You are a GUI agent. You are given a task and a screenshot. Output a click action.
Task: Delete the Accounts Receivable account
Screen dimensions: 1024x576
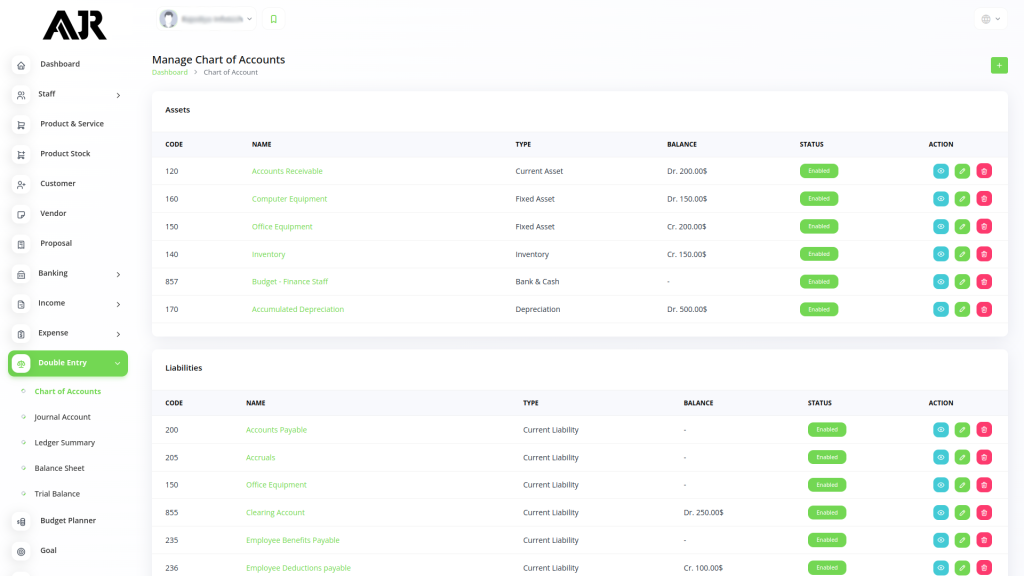coord(984,171)
